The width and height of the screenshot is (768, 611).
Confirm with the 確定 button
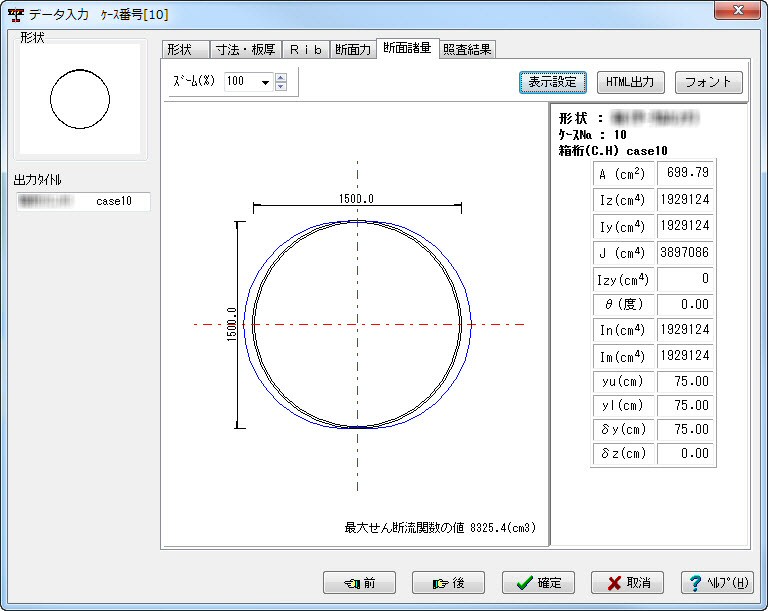coord(538,583)
